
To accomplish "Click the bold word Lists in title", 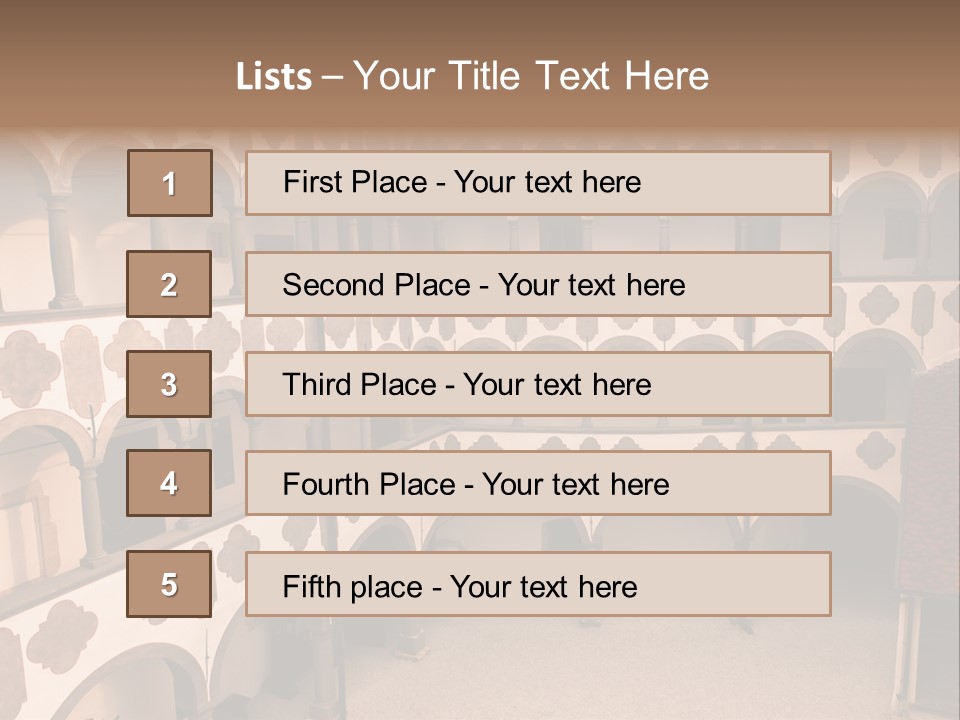I will coord(274,76).
